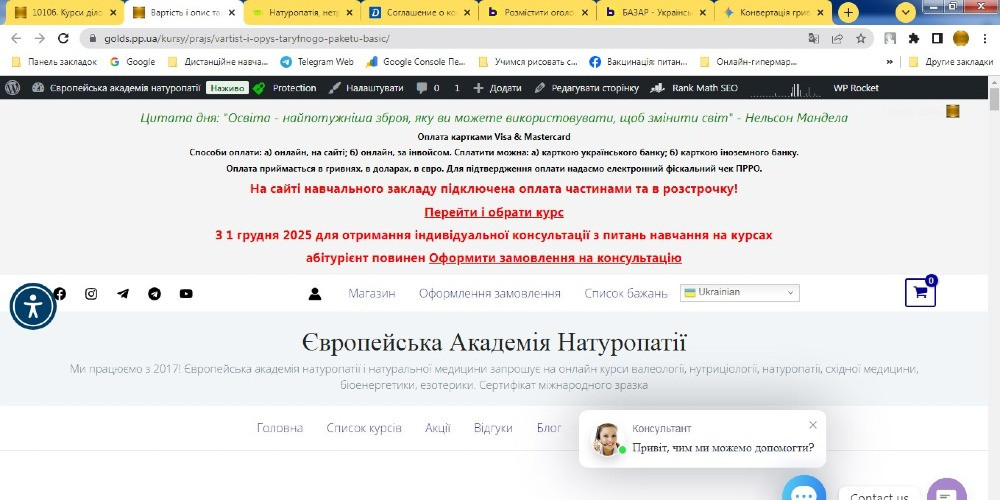Open the Protection admin bar item
Image resolution: width=1000 pixels, height=500 pixels.
[x=284, y=88]
